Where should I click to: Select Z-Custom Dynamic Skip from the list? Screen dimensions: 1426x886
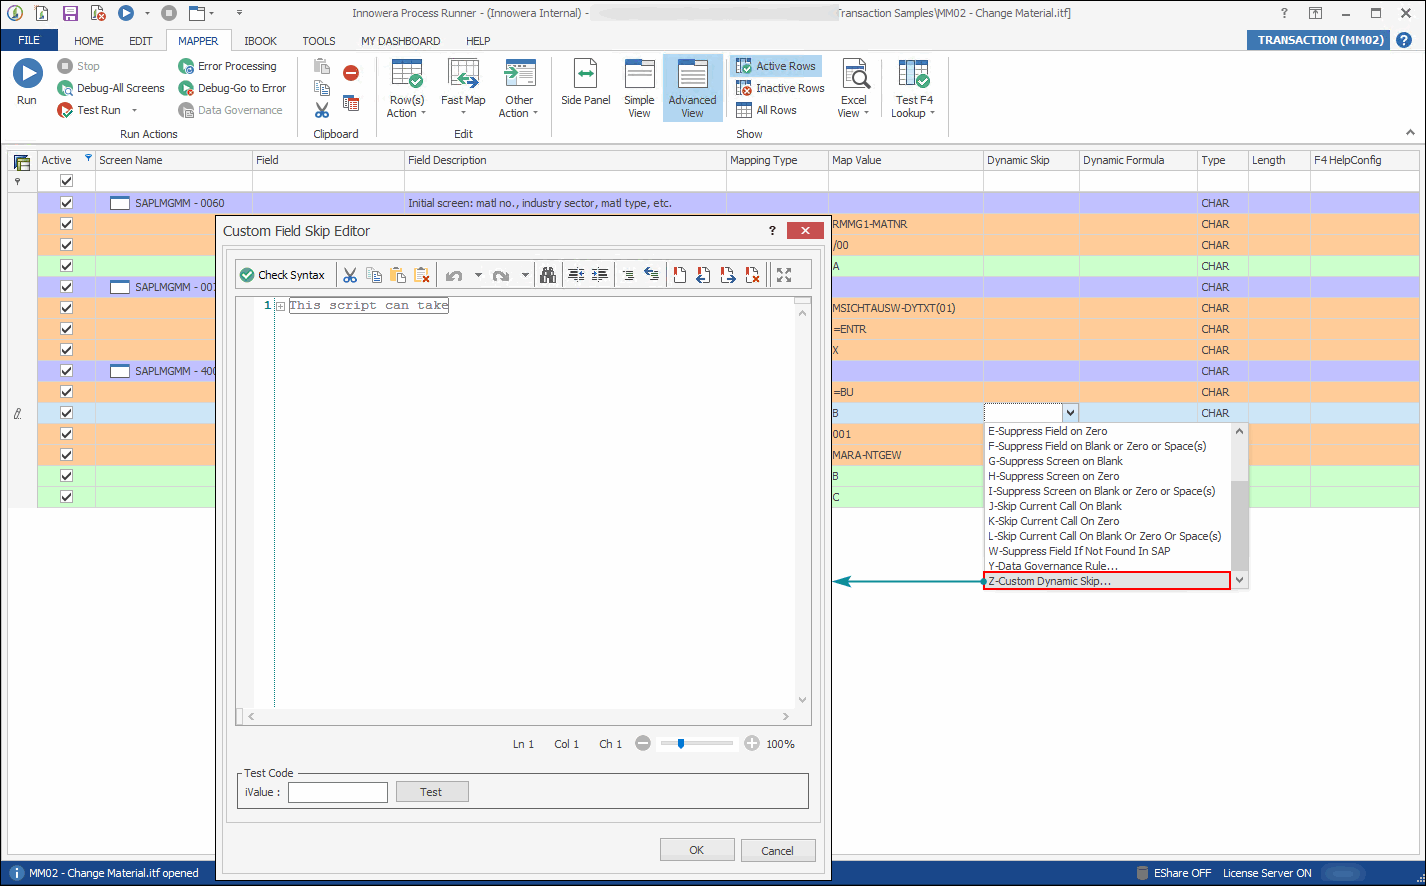click(x=1050, y=581)
